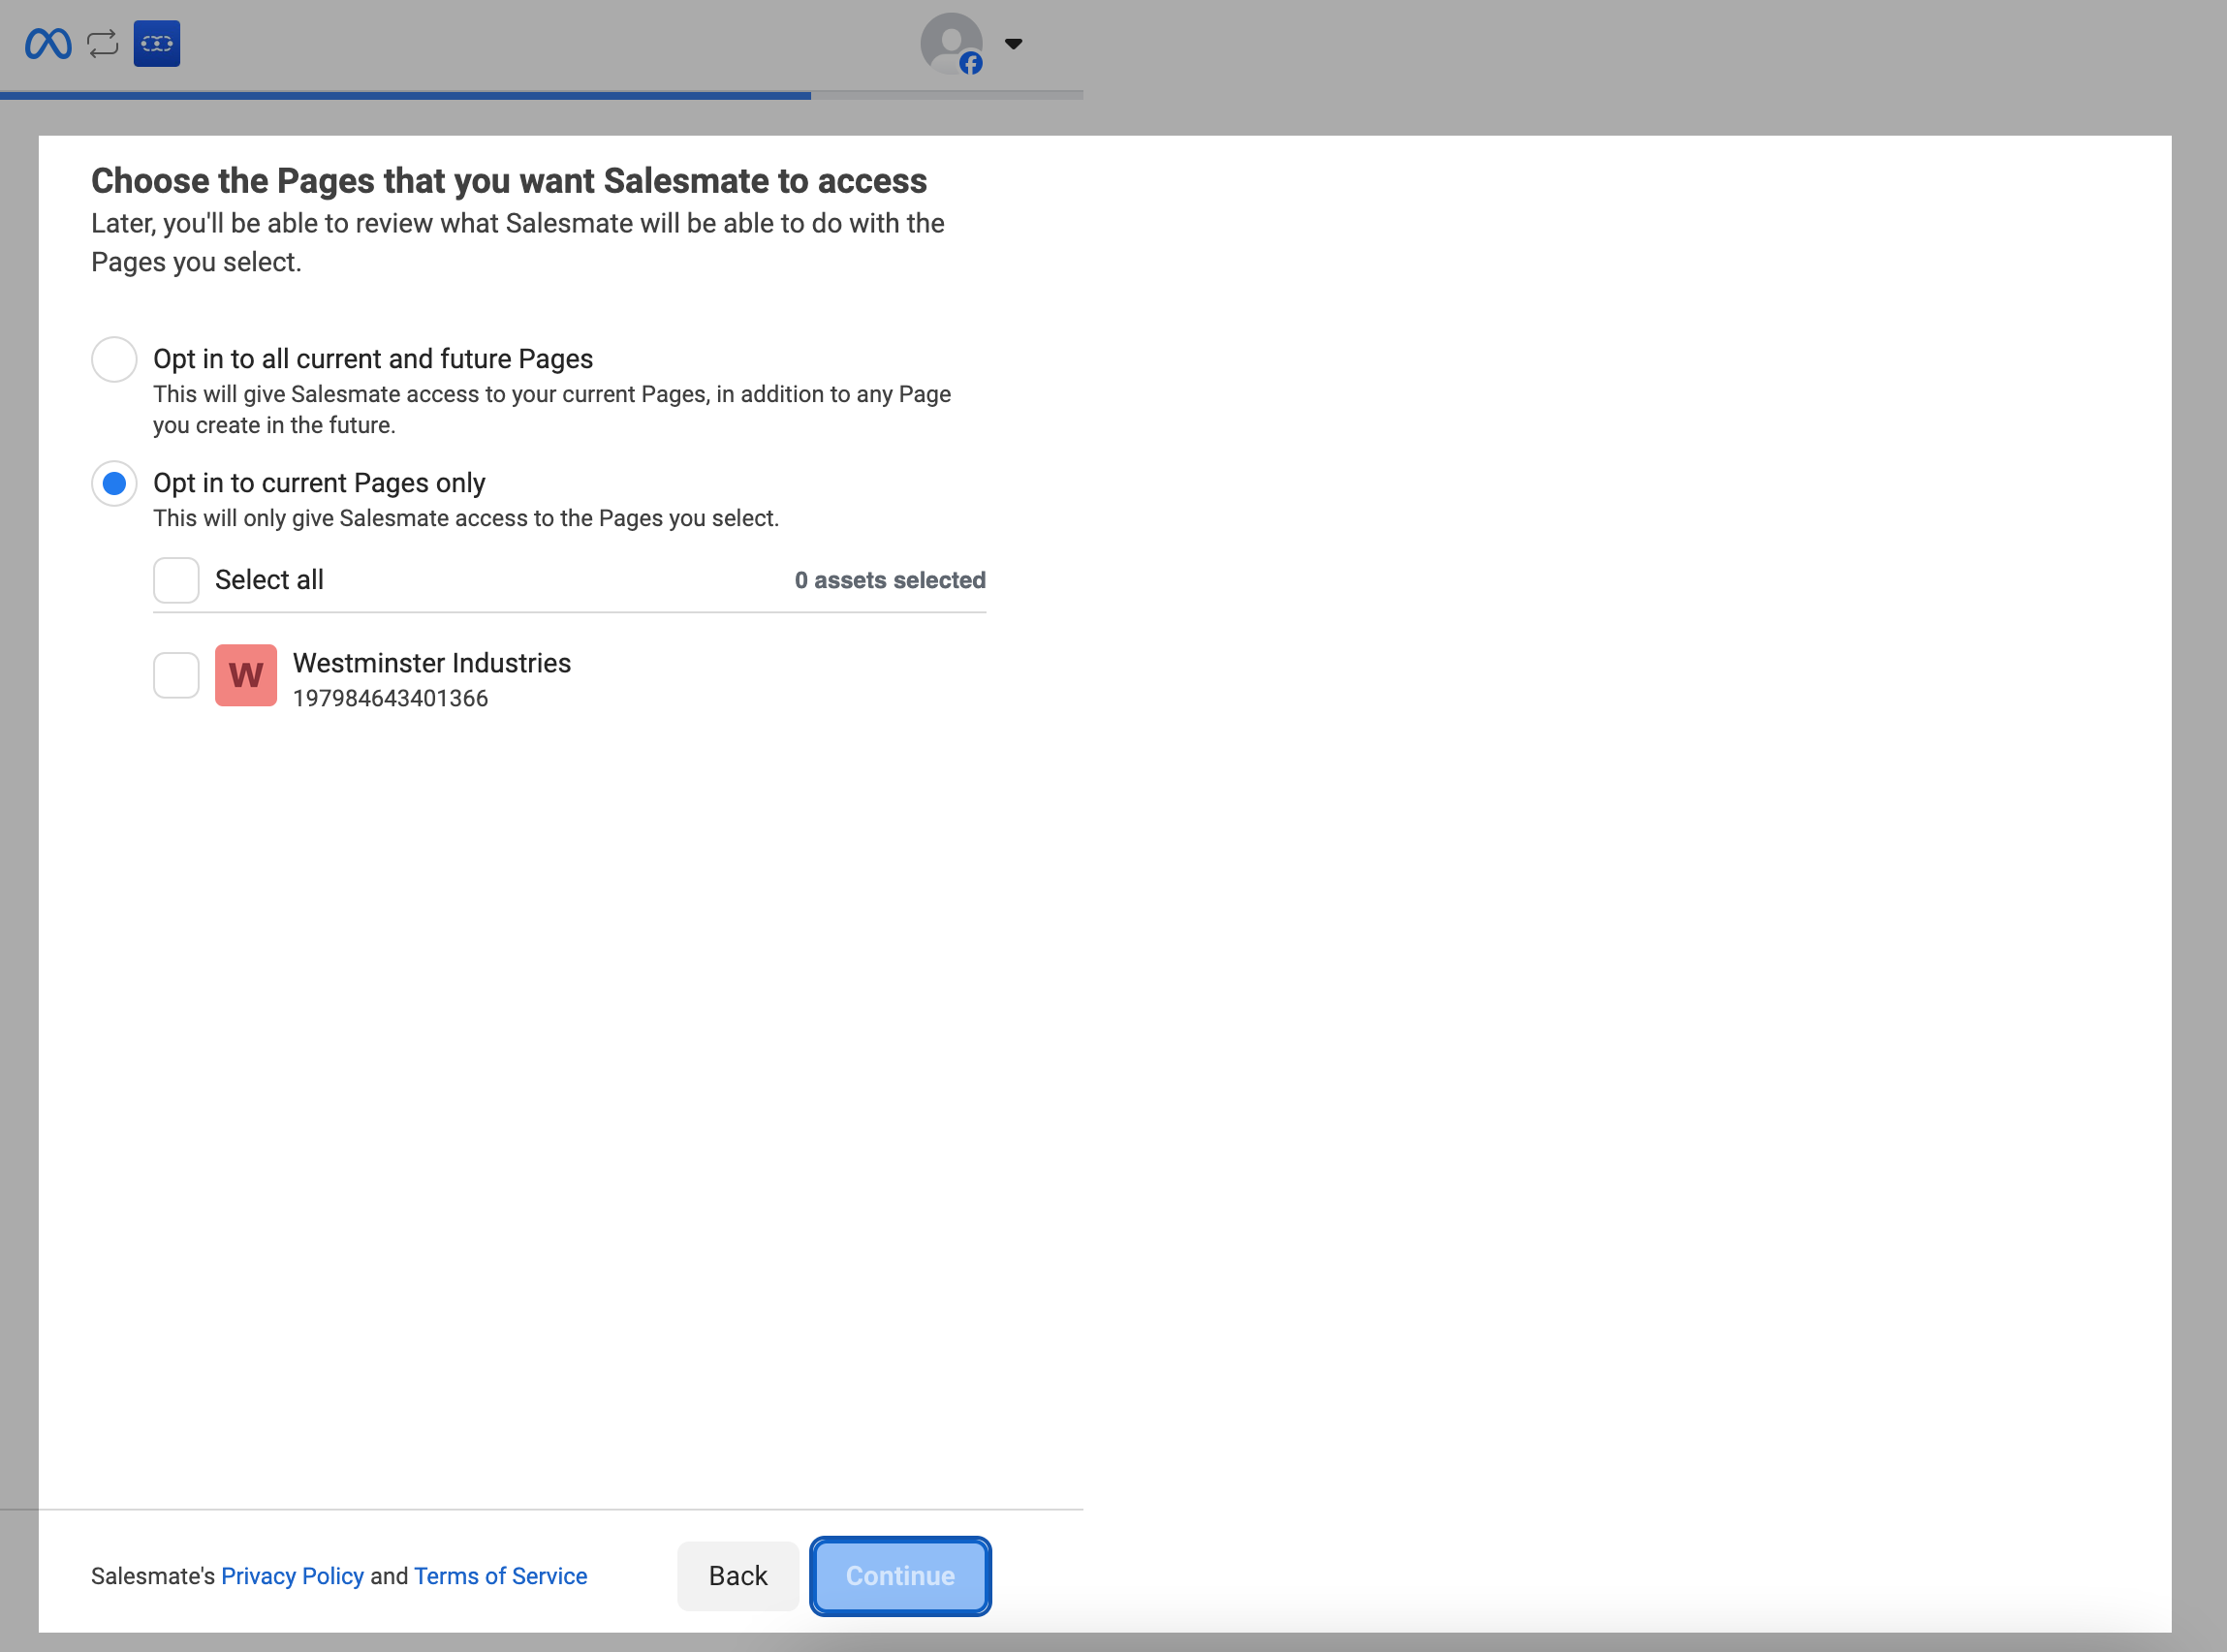Click the blue progress bar
Screen dimensions: 2227x1652
pyautogui.click(x=405, y=96)
